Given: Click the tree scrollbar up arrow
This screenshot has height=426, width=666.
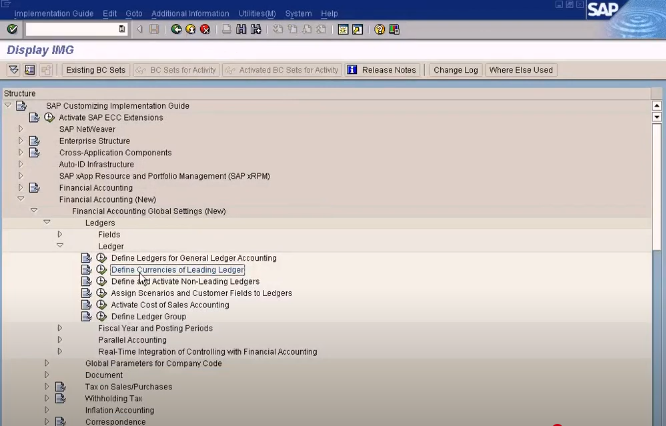Looking at the screenshot, I should tap(657, 106).
